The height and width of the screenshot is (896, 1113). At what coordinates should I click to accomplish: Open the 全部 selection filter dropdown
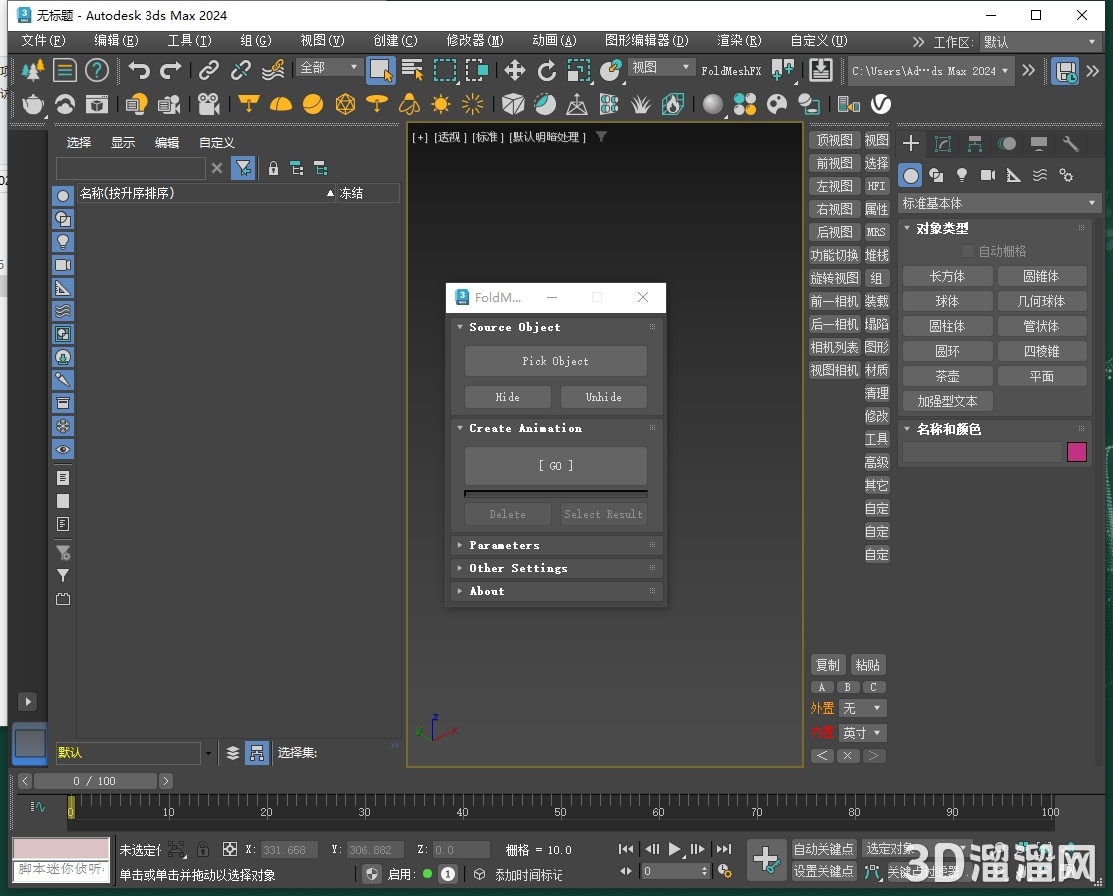click(328, 67)
